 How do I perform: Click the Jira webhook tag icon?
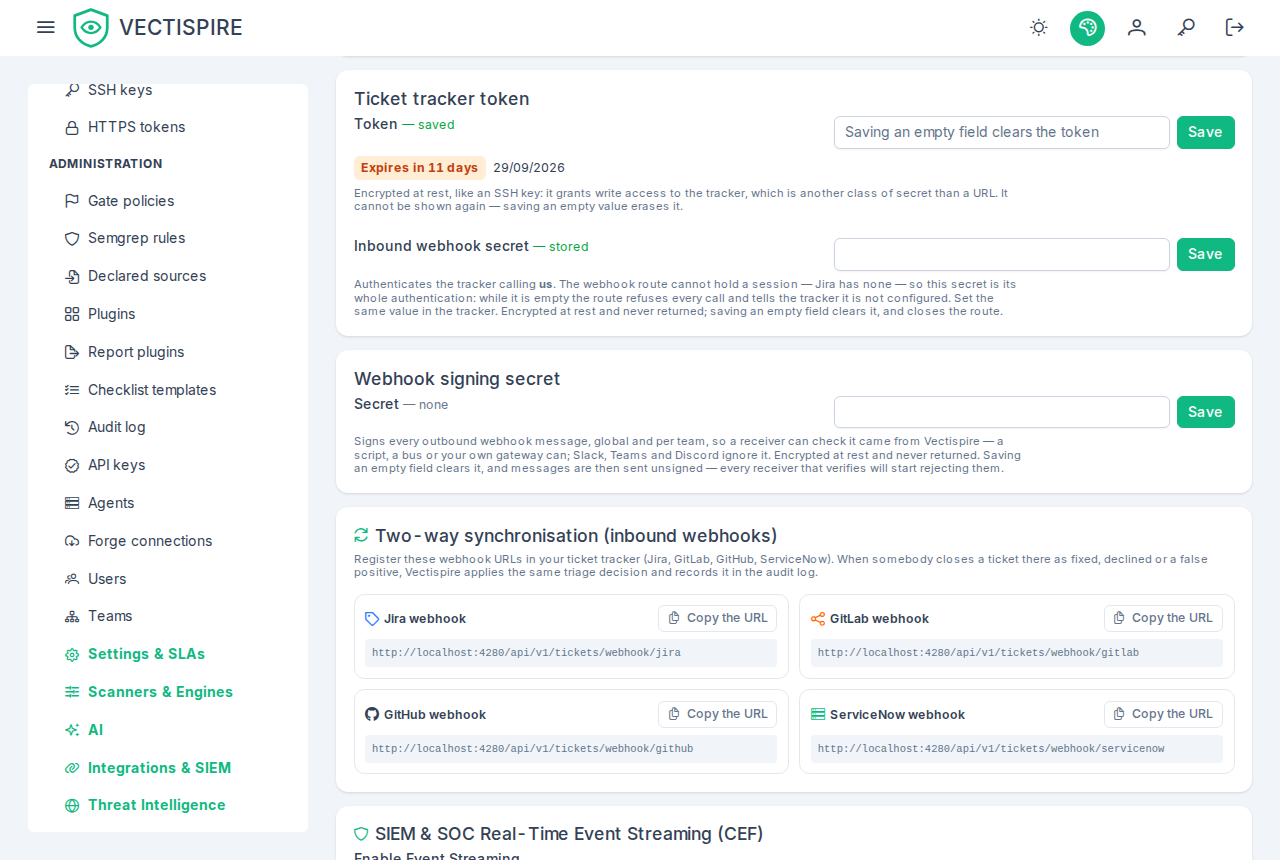point(372,619)
